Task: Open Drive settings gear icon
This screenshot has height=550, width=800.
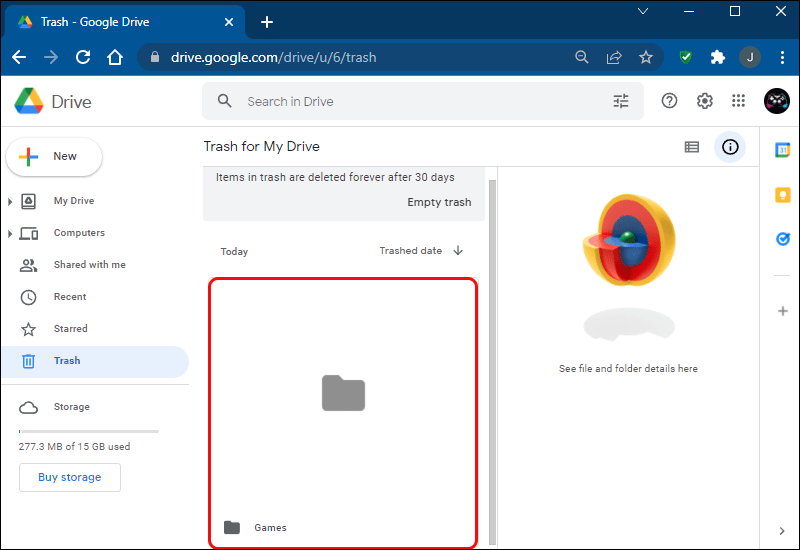Action: [705, 101]
